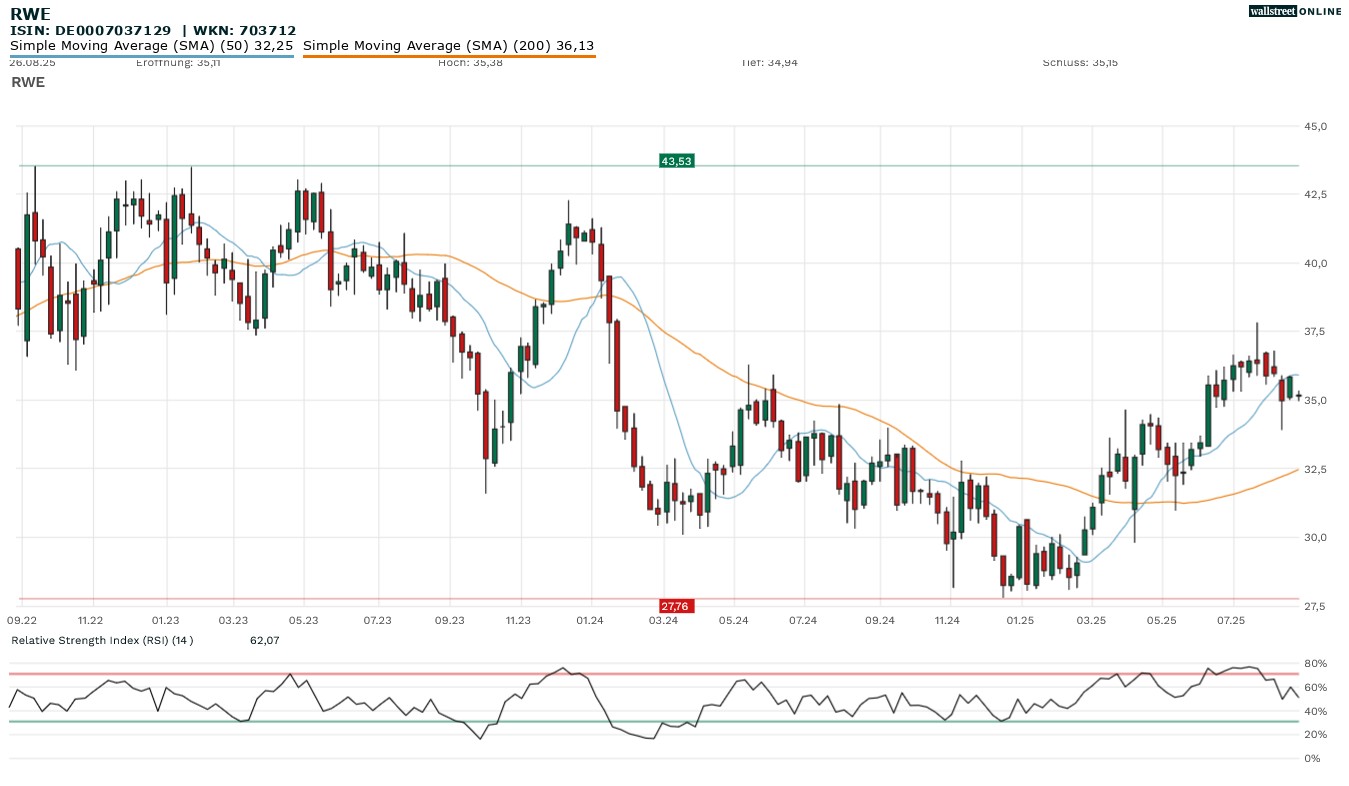Click the 03.25 date axis label
1349x786 pixels.
coord(1091,620)
